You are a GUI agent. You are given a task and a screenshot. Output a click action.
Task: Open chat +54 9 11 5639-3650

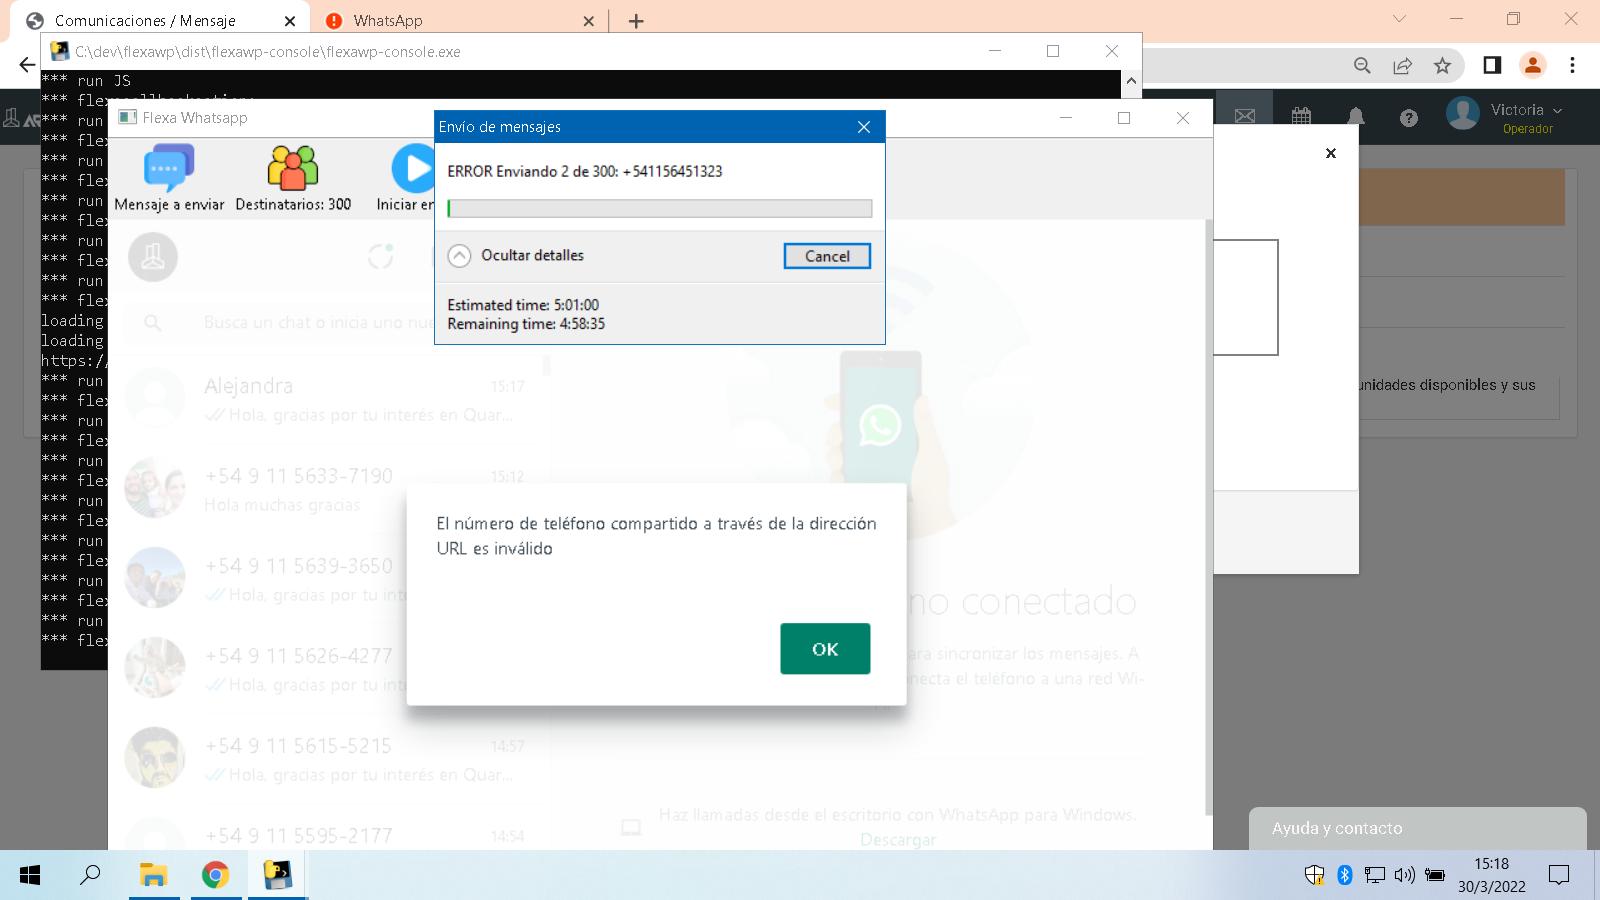[x=329, y=579]
